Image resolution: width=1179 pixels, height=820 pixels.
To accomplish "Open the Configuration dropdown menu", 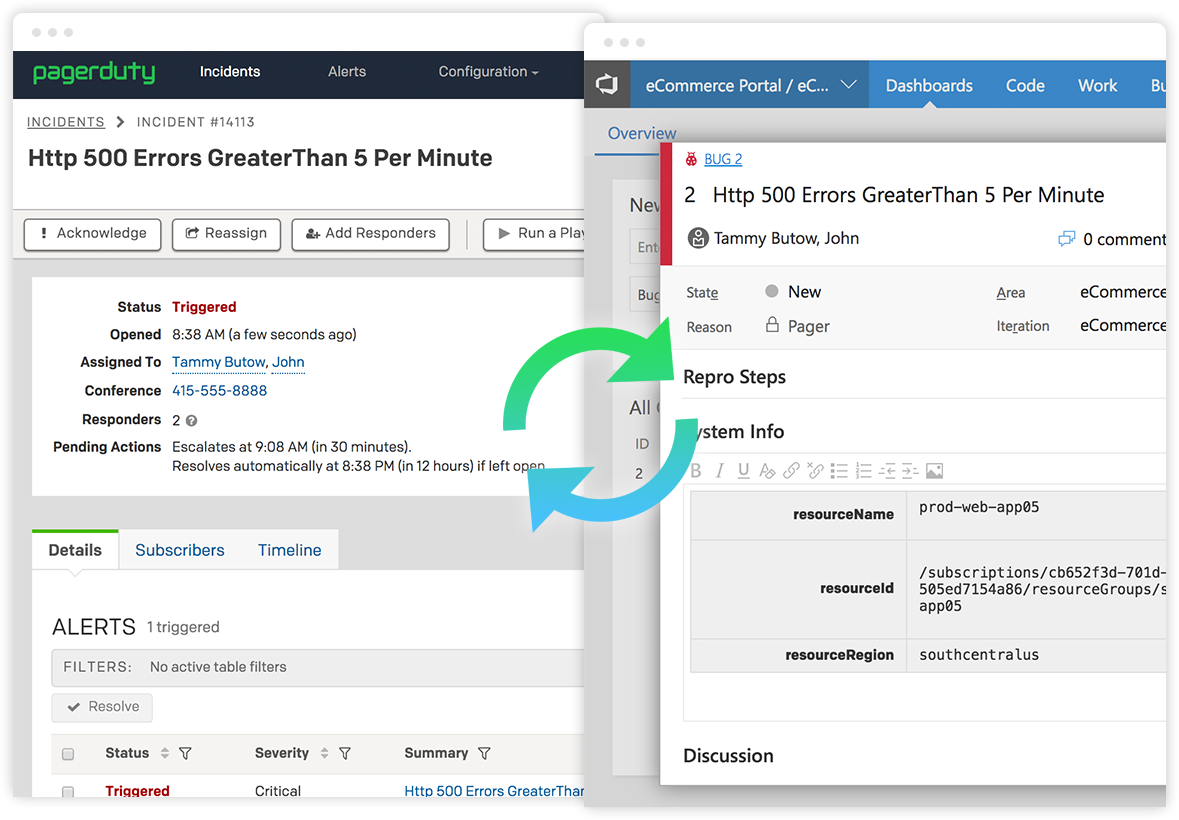I will coord(488,72).
